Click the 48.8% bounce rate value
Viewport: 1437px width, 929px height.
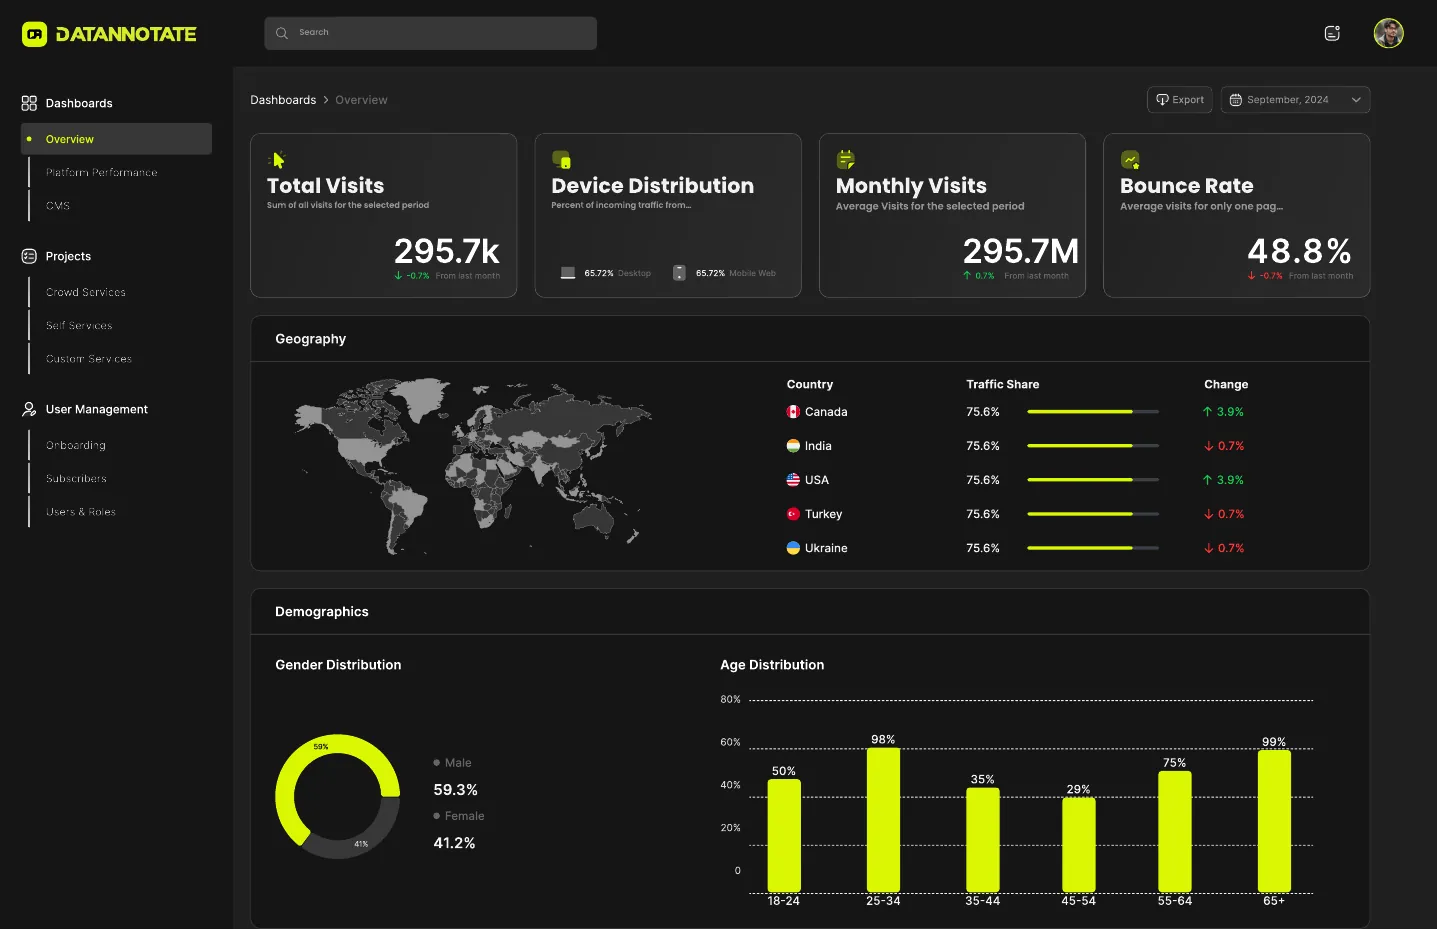tap(1299, 250)
